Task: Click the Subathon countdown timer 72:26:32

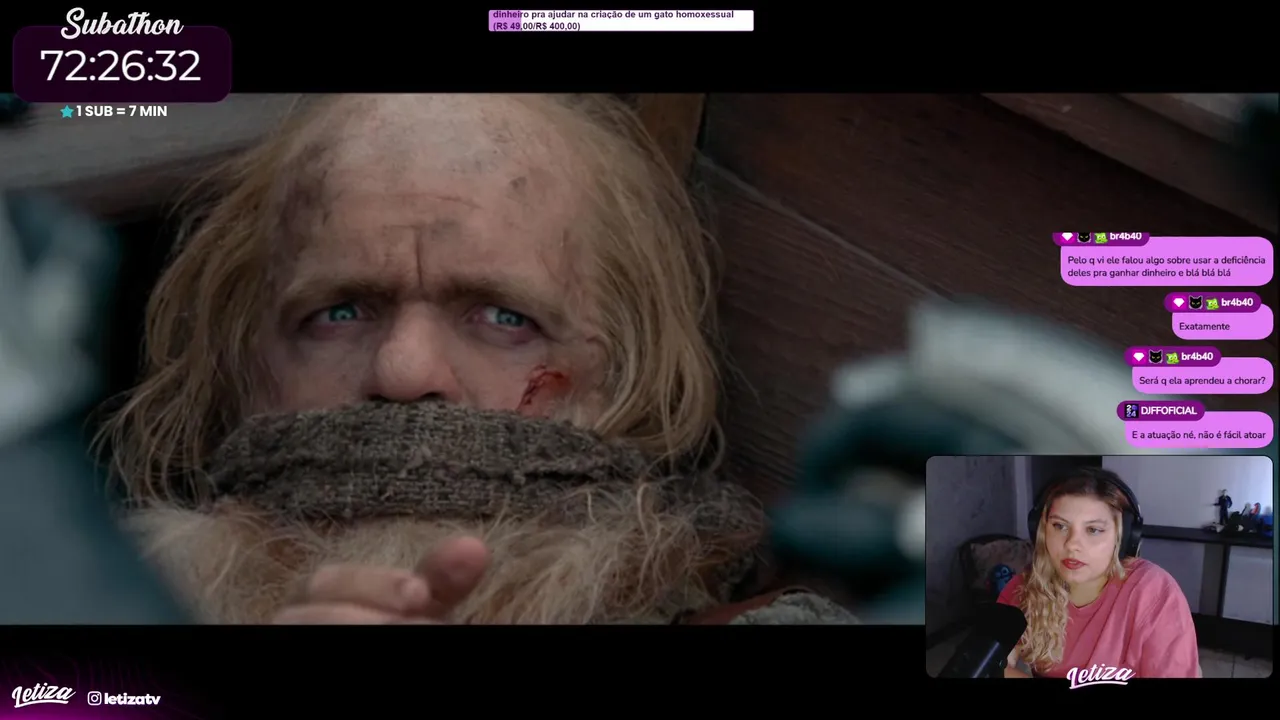Action: pos(121,66)
